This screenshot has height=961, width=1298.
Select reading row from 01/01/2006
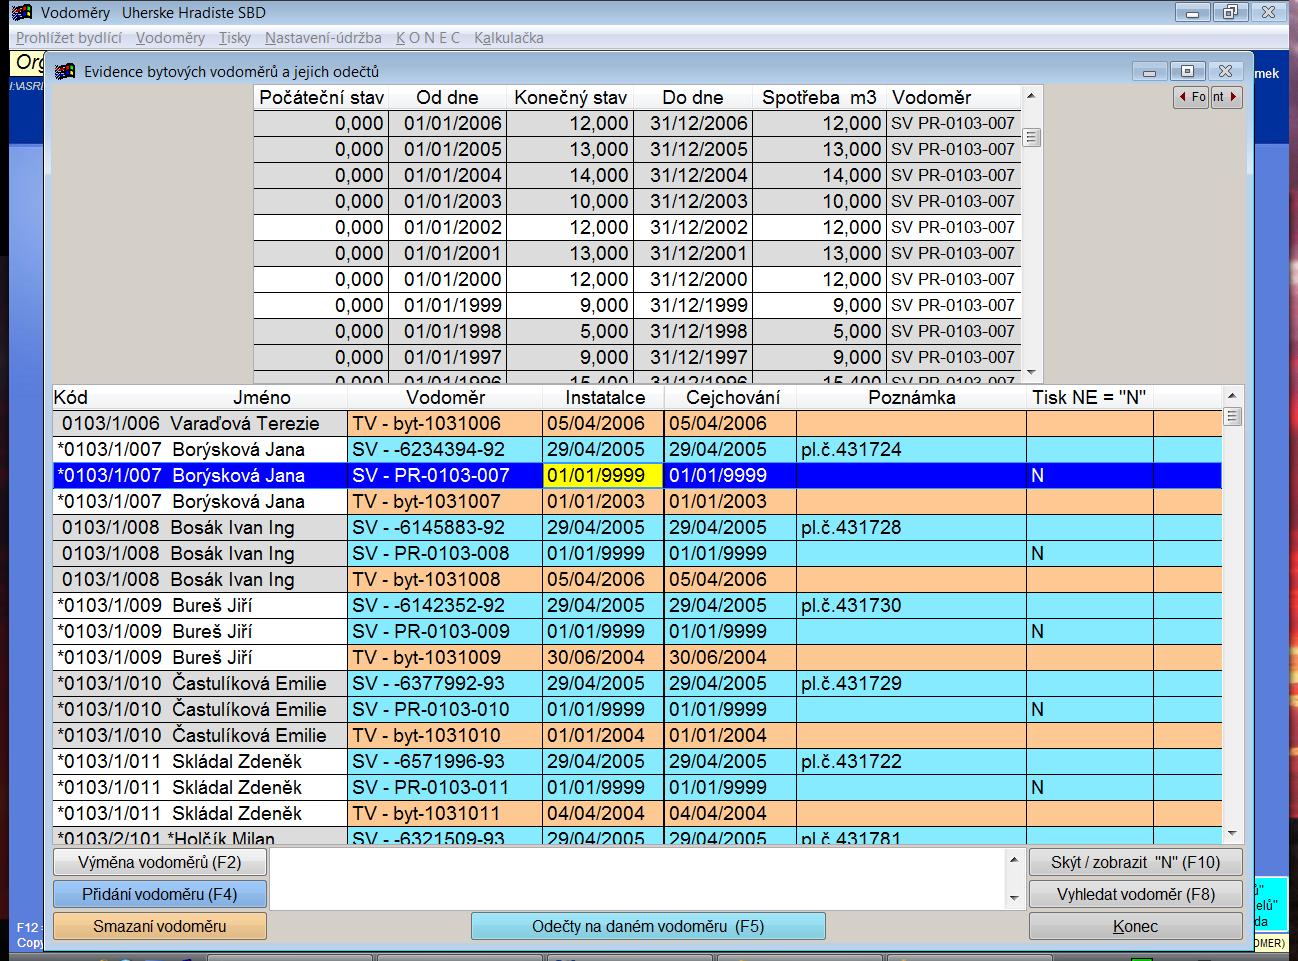637,123
